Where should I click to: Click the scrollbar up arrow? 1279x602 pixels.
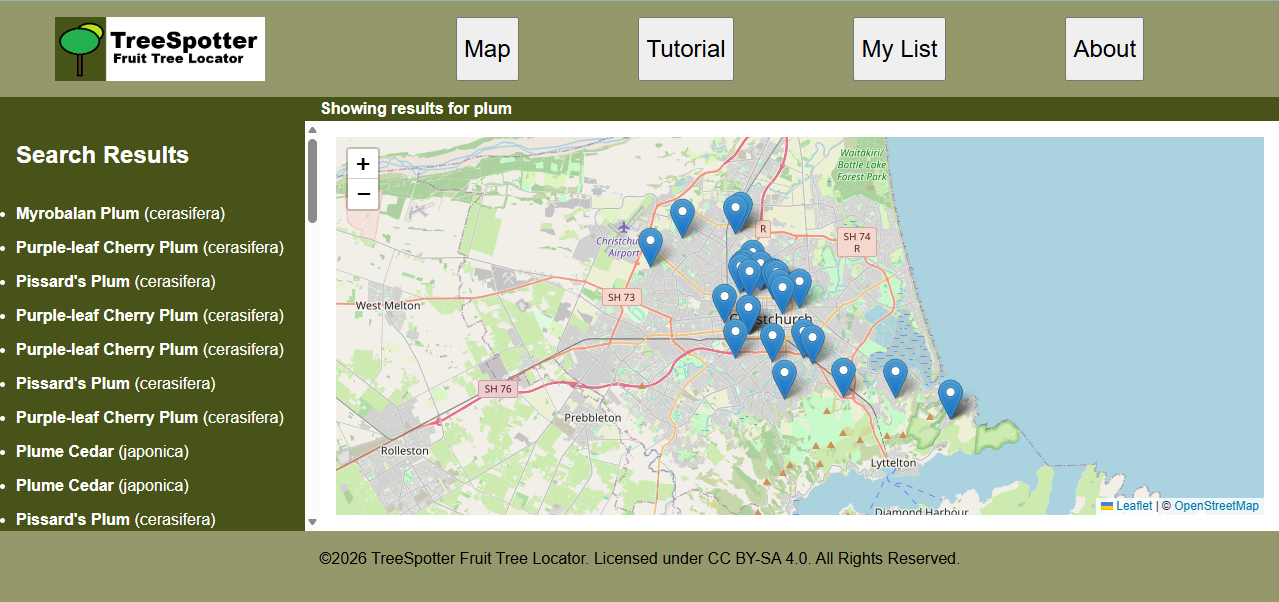[x=312, y=130]
